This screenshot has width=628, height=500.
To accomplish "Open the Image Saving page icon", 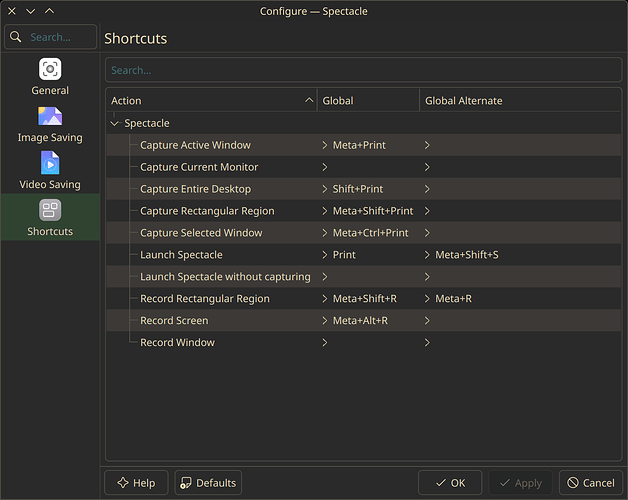I will pos(50,116).
